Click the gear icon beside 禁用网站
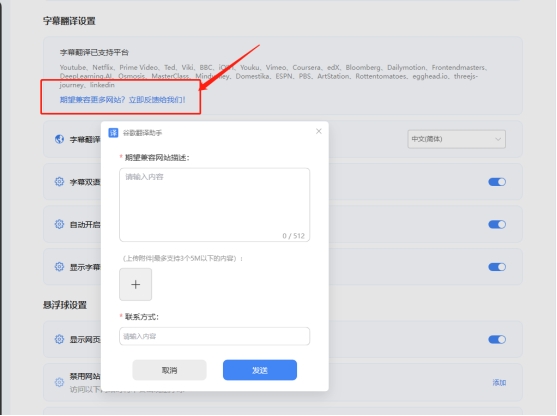This screenshot has height=416, width=557. click(59, 382)
